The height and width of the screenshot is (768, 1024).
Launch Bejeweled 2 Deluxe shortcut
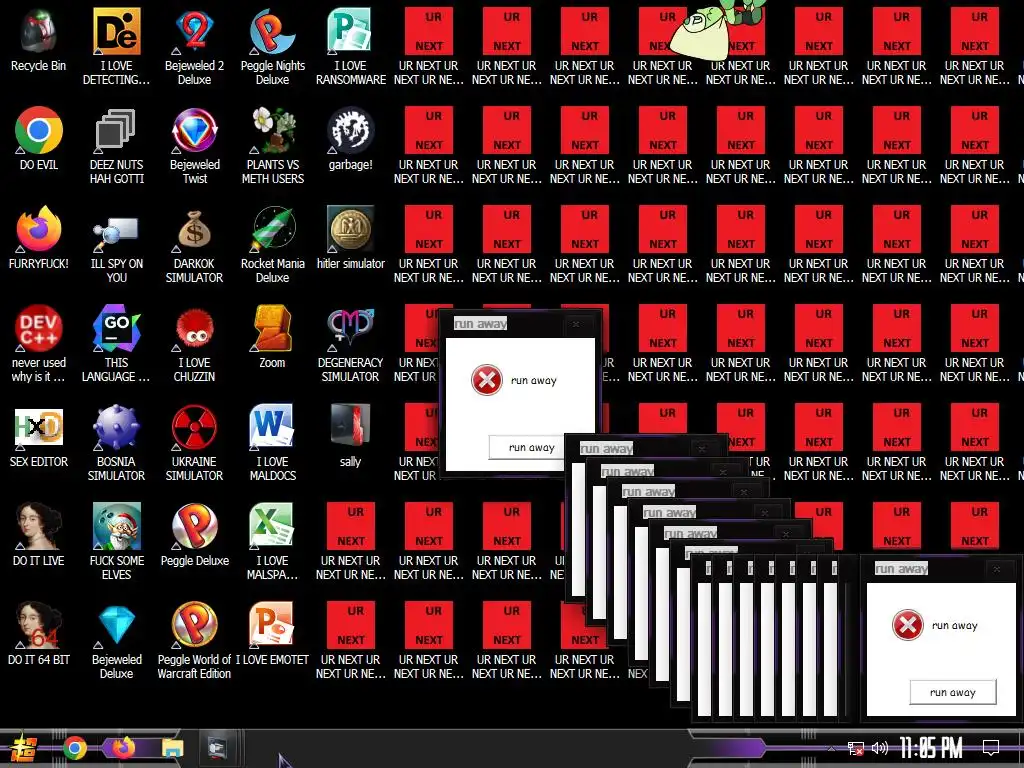coord(195,31)
